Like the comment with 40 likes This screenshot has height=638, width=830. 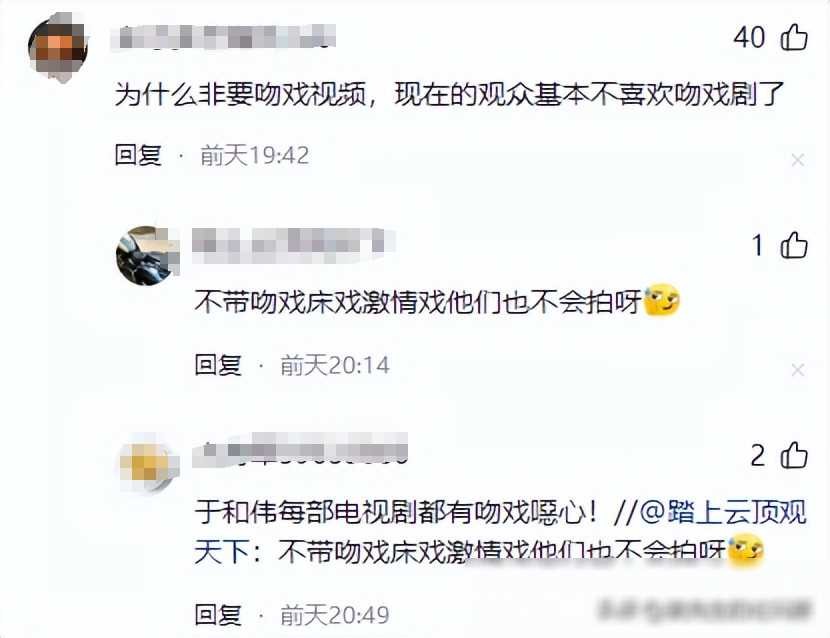[x=794, y=37]
